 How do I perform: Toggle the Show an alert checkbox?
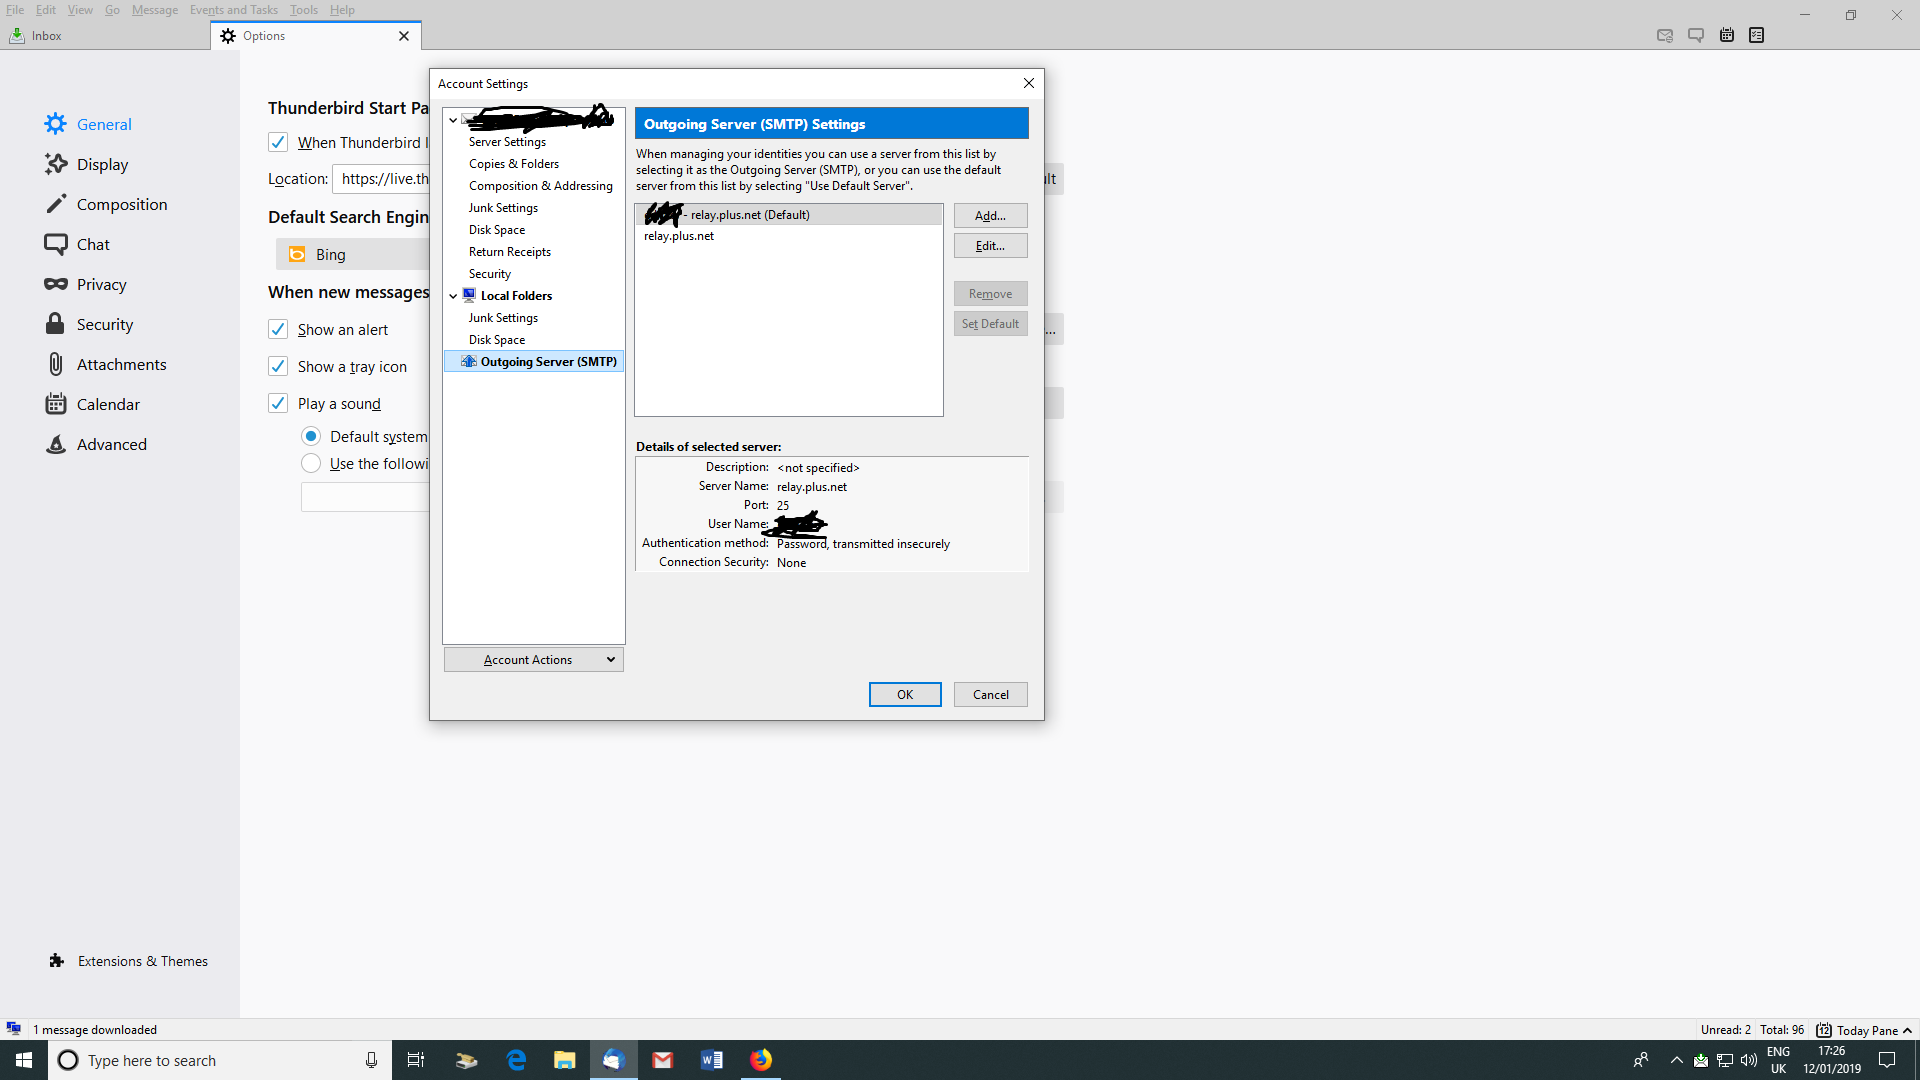point(278,329)
